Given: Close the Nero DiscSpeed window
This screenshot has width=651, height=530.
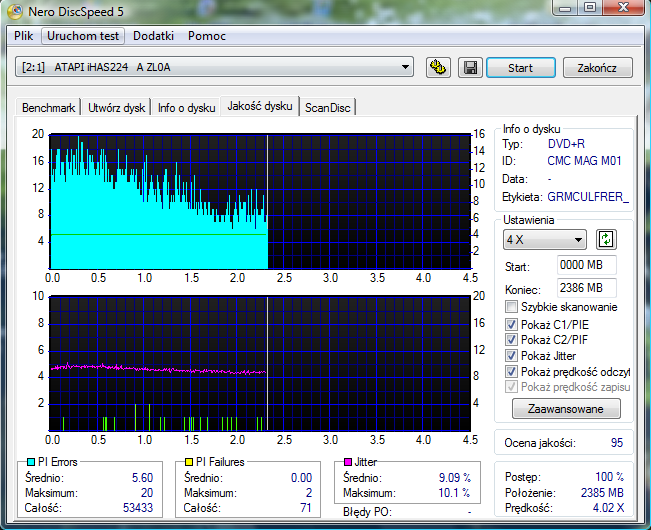Looking at the screenshot, I should click(x=623, y=8).
